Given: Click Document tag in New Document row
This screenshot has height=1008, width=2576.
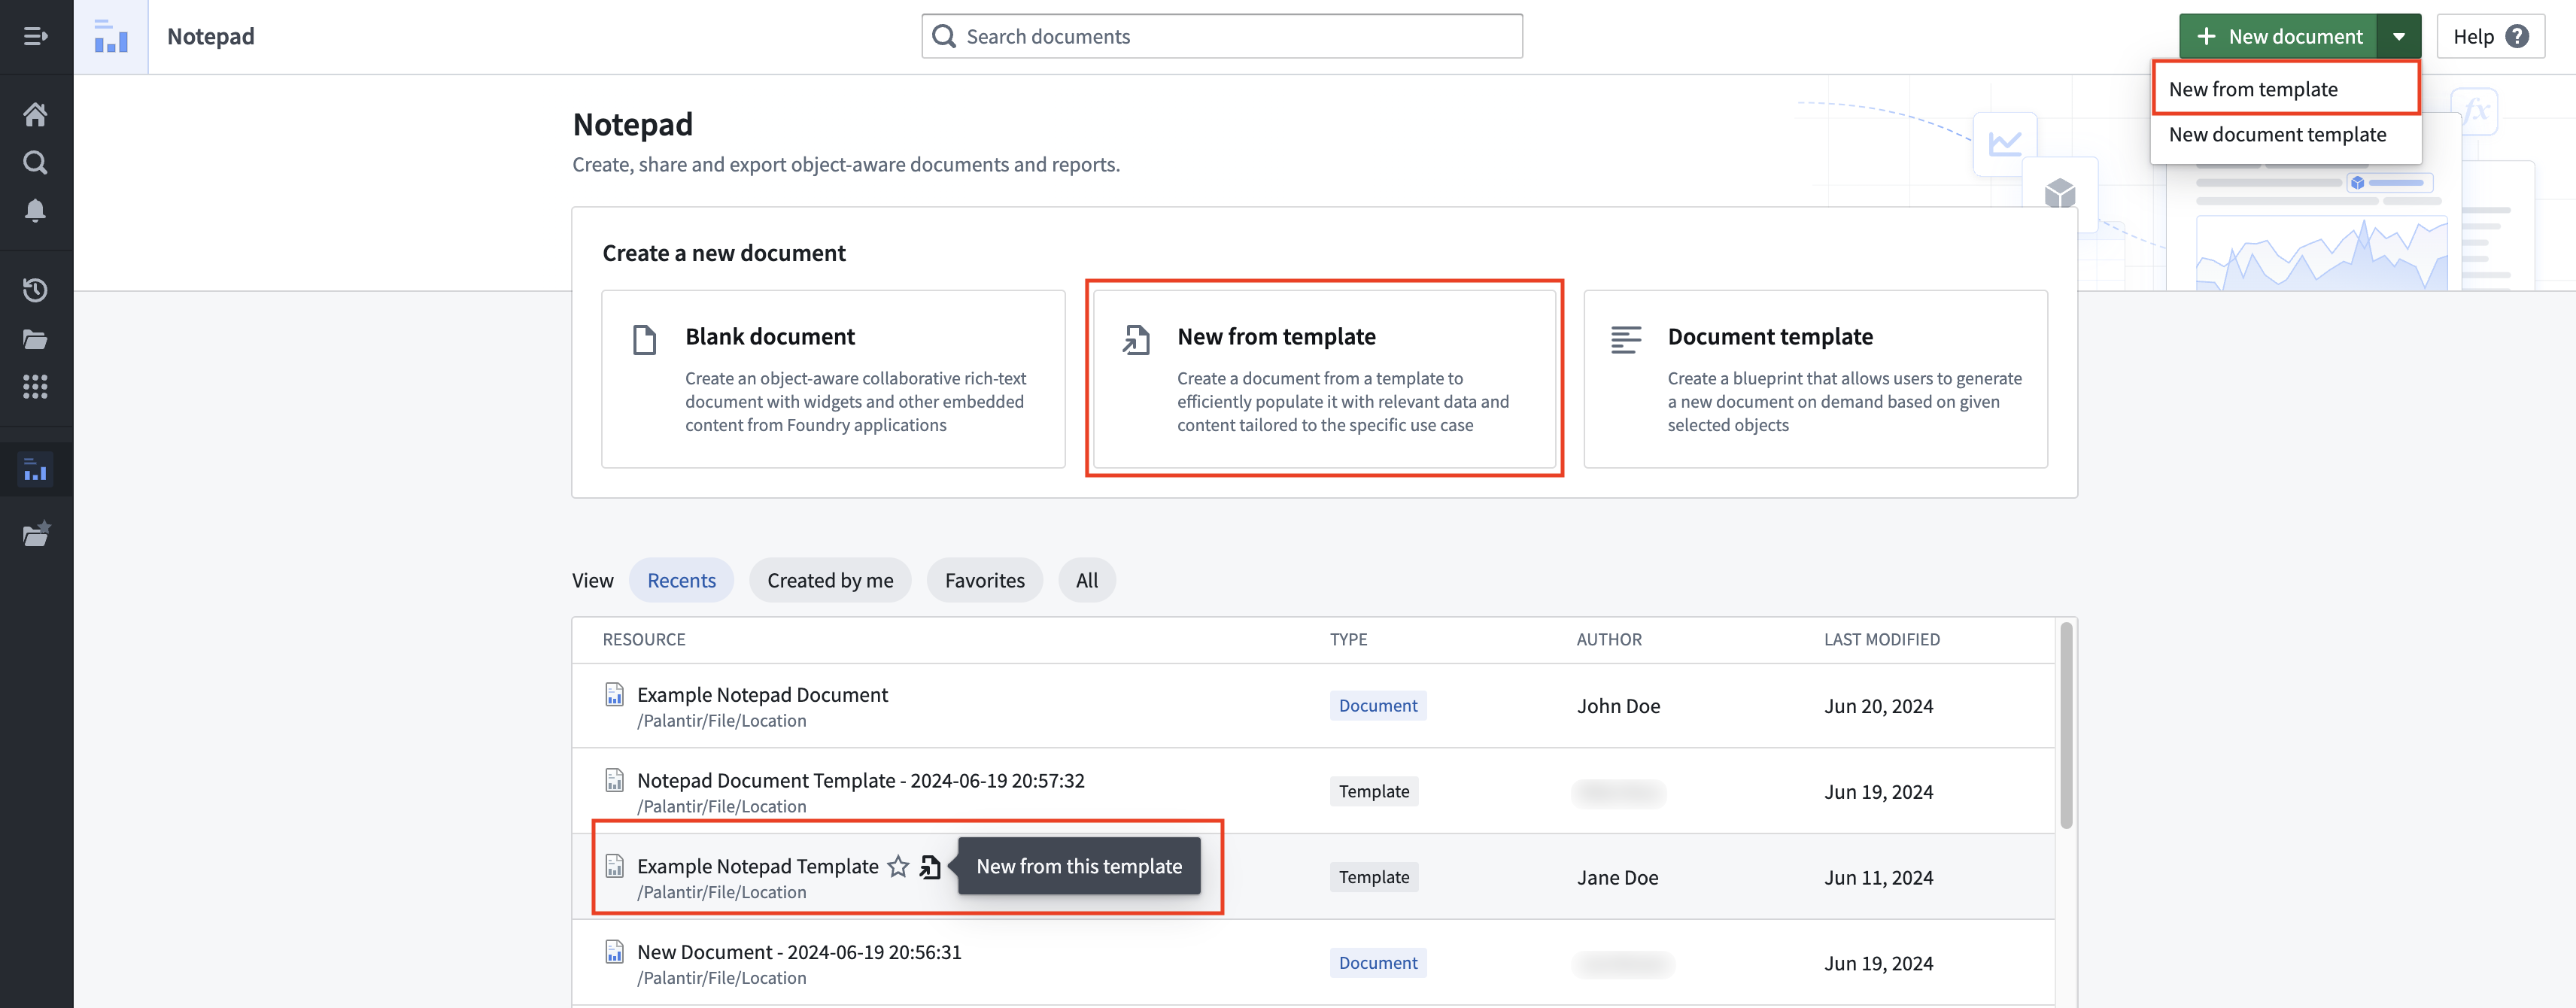Looking at the screenshot, I should [x=1377, y=962].
